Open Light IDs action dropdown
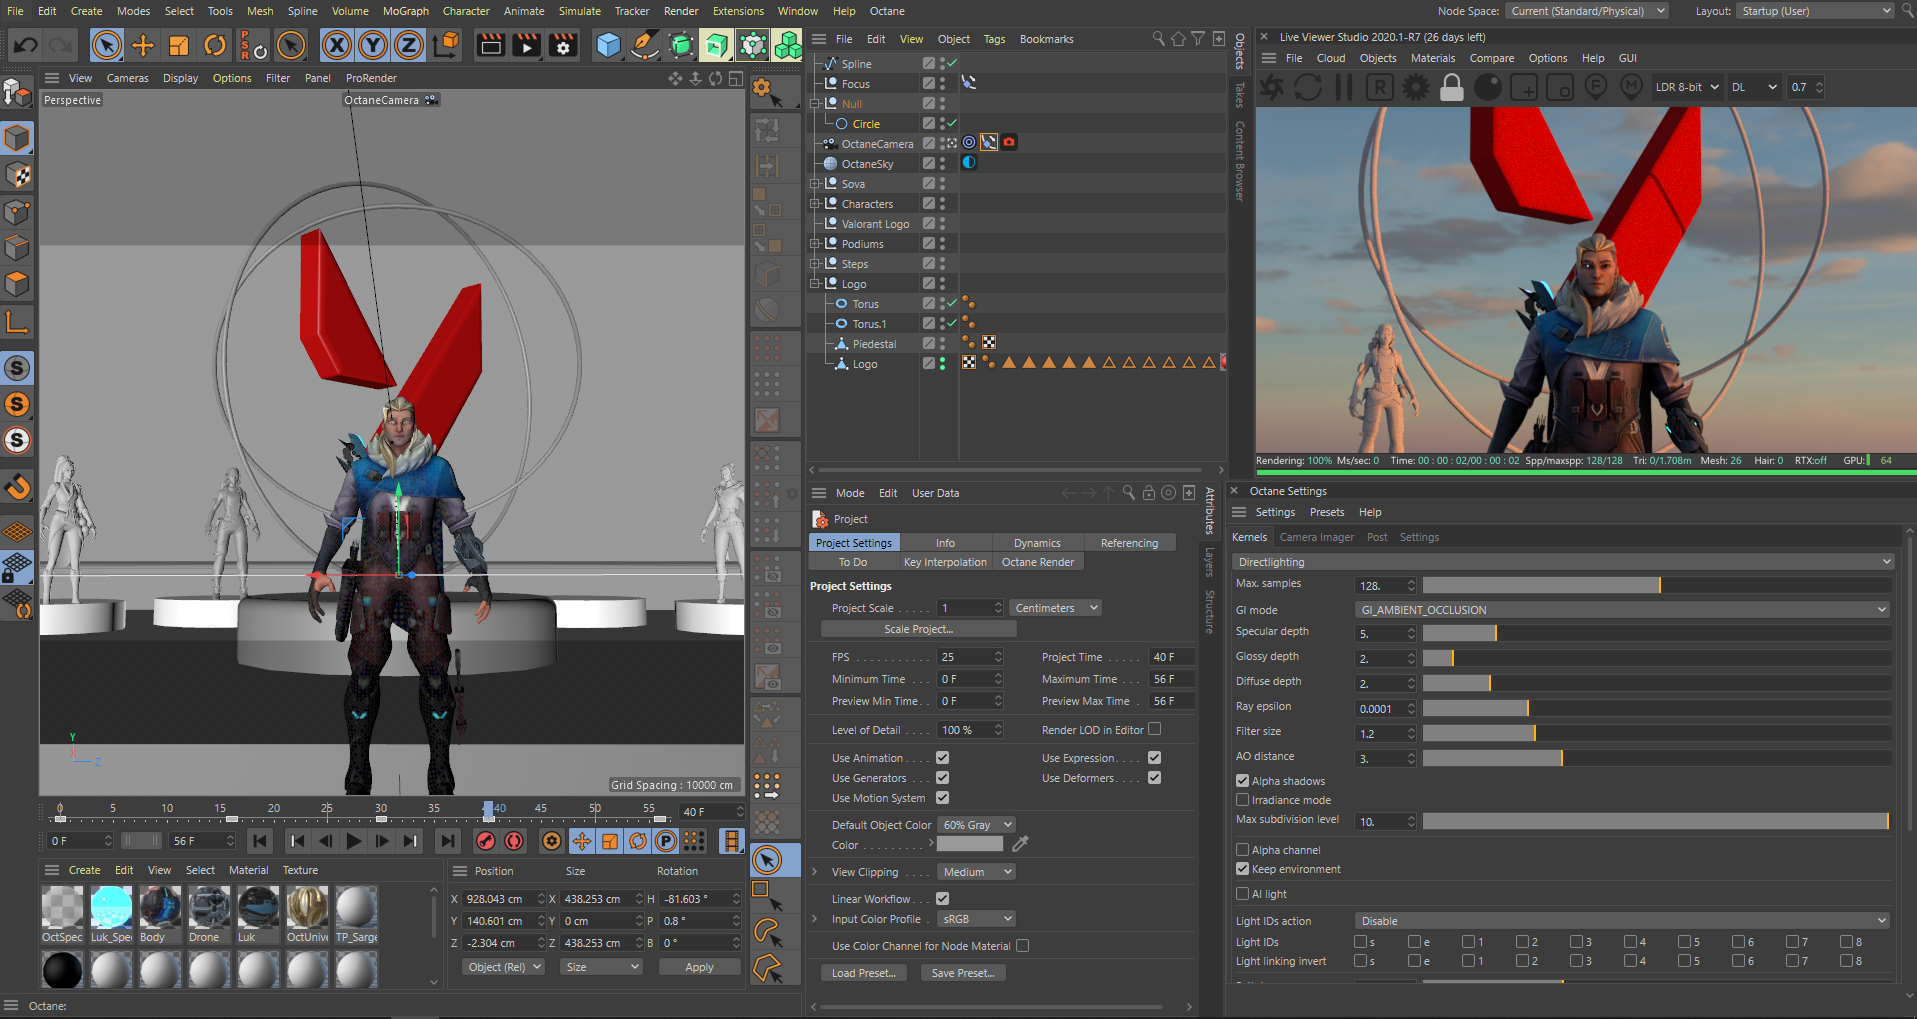Viewport: 1917px width, 1019px height. (1623, 921)
